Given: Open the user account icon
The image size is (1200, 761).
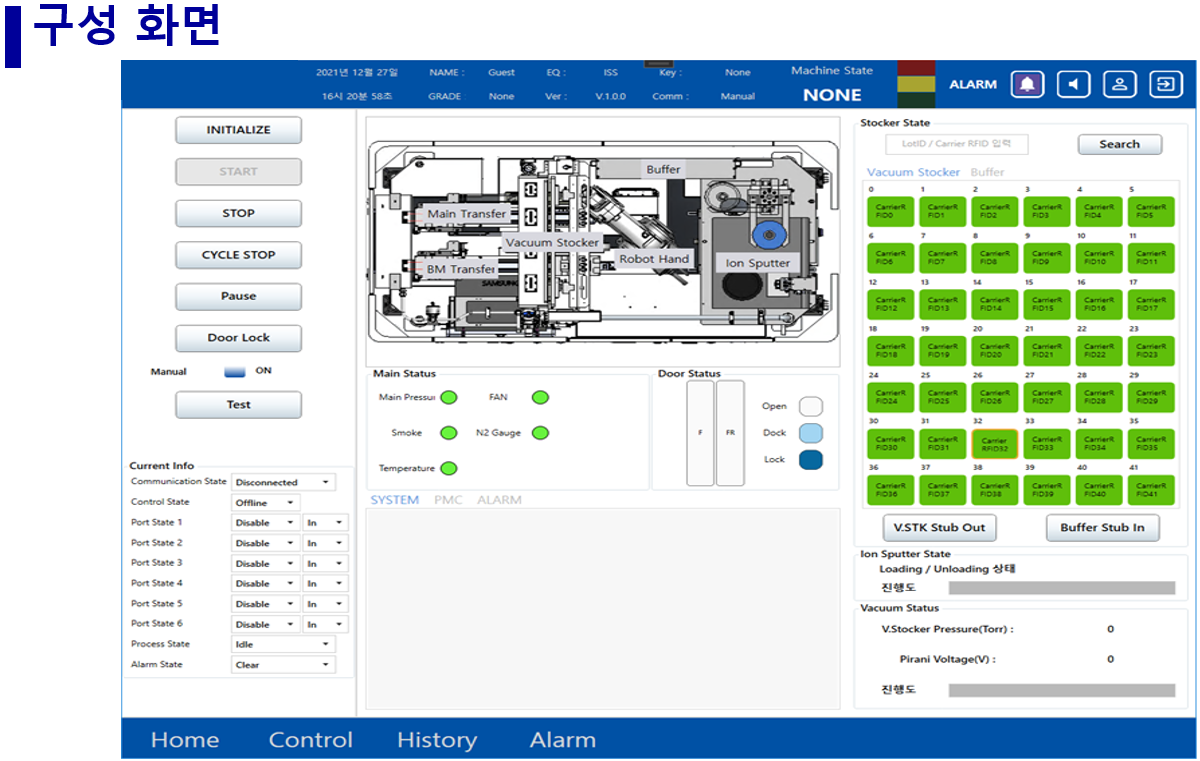Looking at the screenshot, I should click(1119, 85).
